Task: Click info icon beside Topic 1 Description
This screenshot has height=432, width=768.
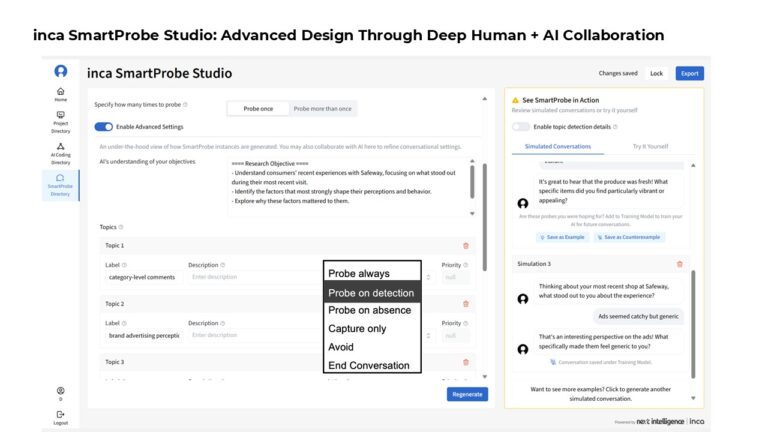Action: tap(223, 265)
